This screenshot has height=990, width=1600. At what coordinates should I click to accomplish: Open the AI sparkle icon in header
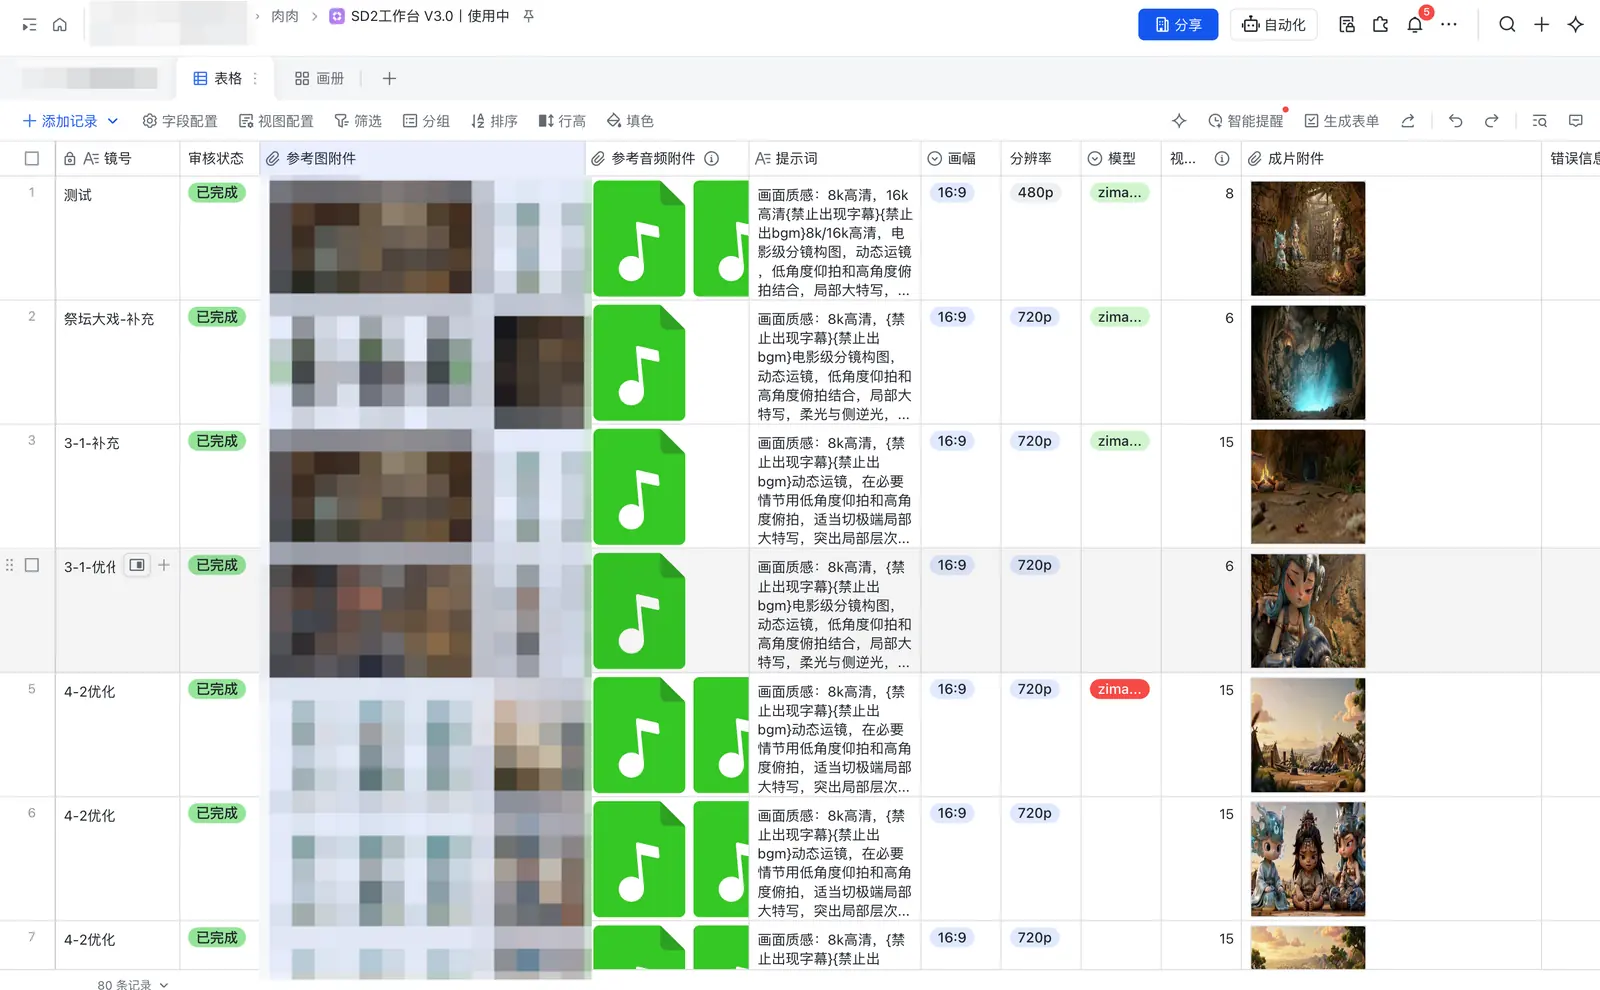tap(1576, 25)
